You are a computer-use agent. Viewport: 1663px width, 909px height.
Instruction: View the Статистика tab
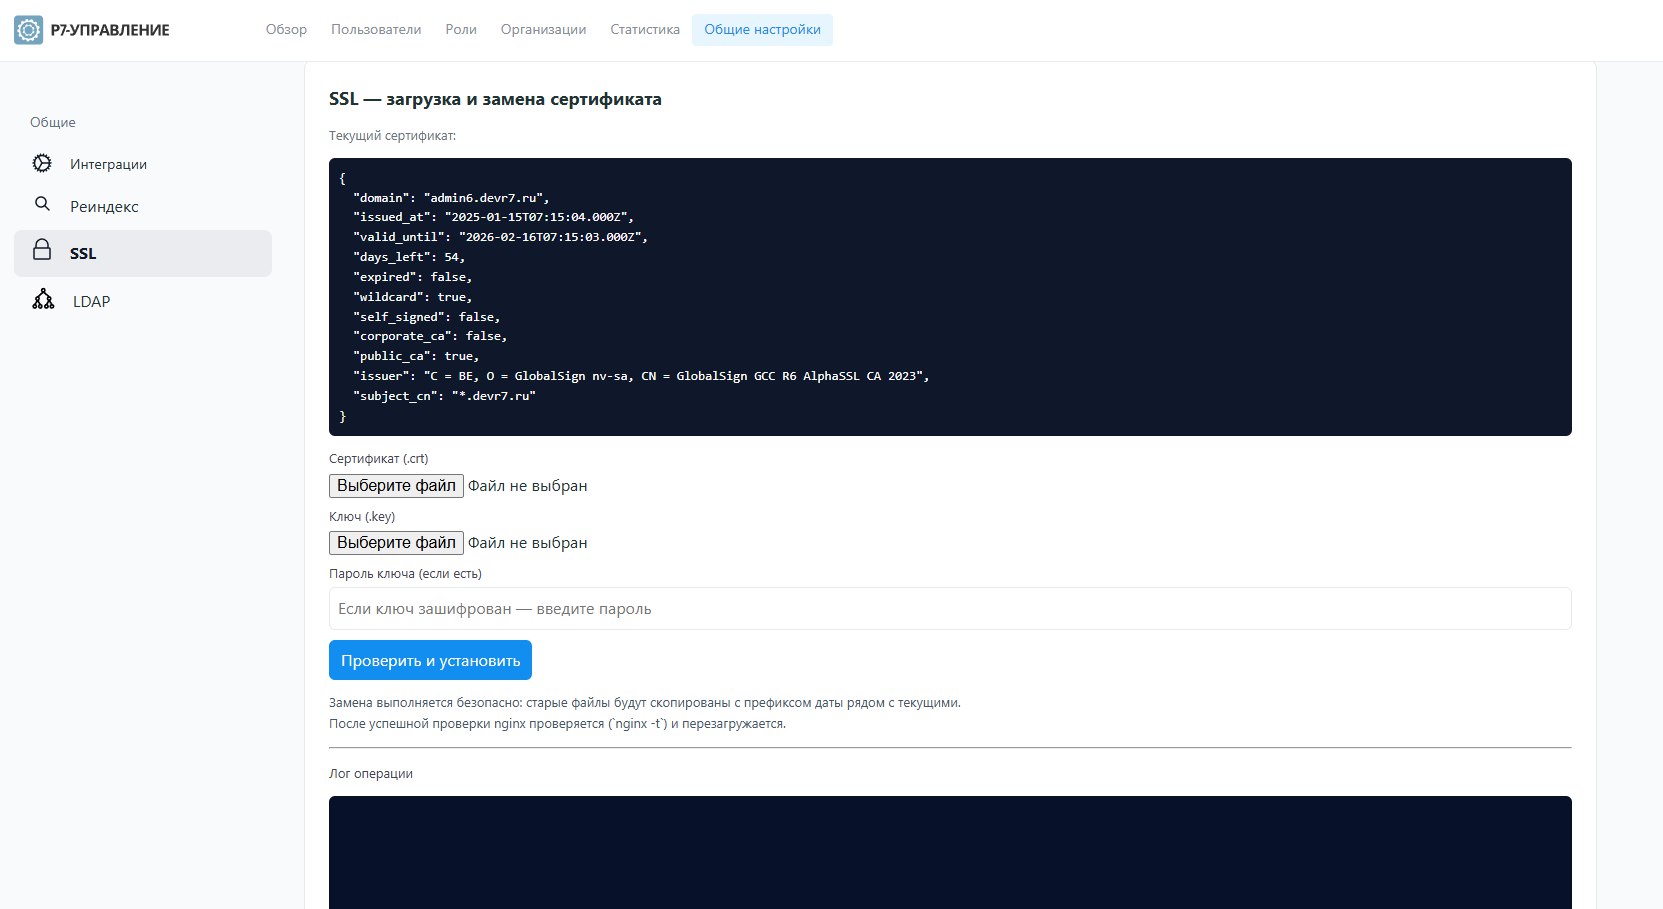pyautogui.click(x=645, y=30)
